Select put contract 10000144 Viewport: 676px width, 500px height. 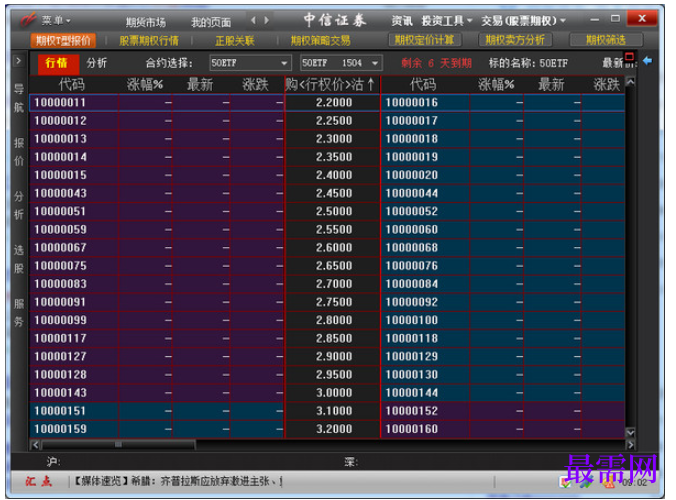[x=412, y=393]
